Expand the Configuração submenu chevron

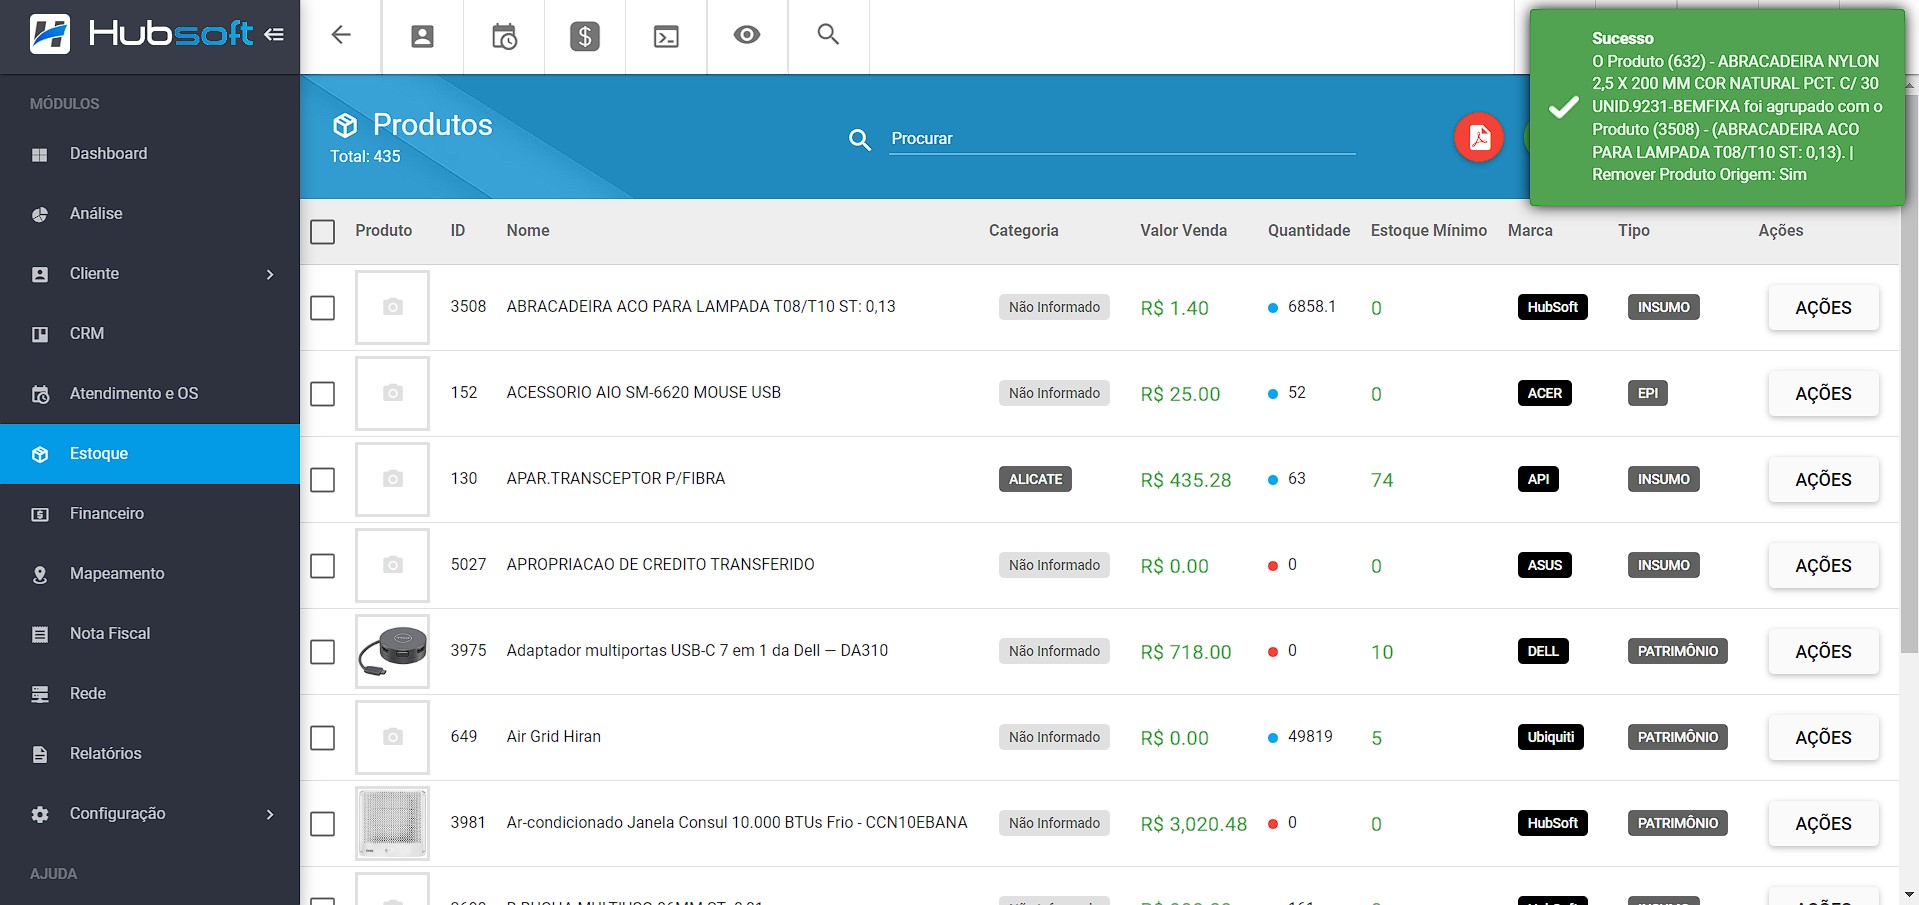[x=270, y=814]
